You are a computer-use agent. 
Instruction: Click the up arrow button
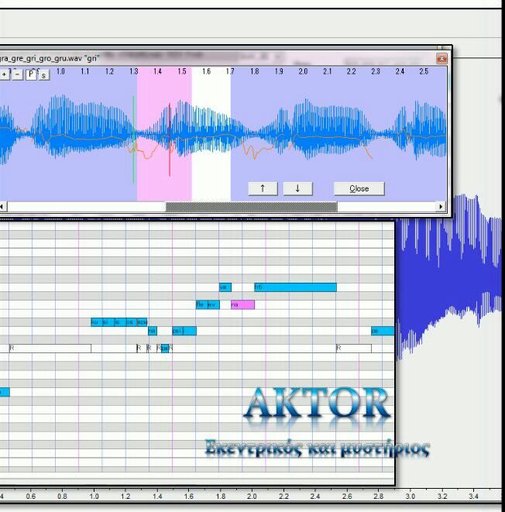[x=262, y=188]
